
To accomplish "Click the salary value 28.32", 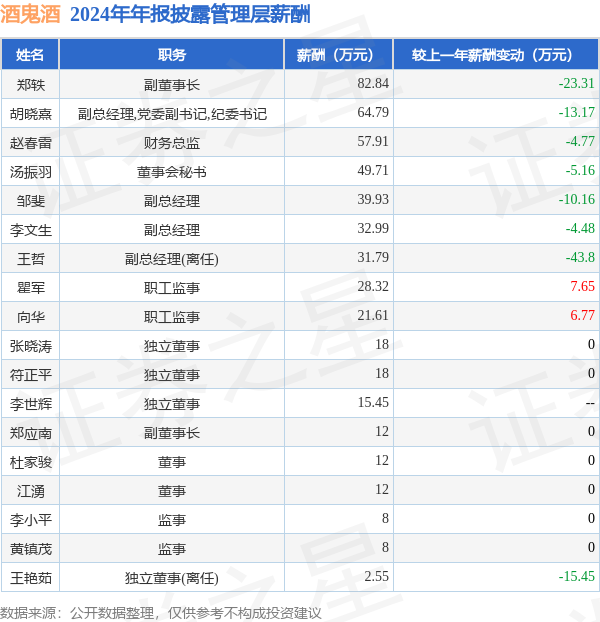I will pyautogui.click(x=373, y=286).
